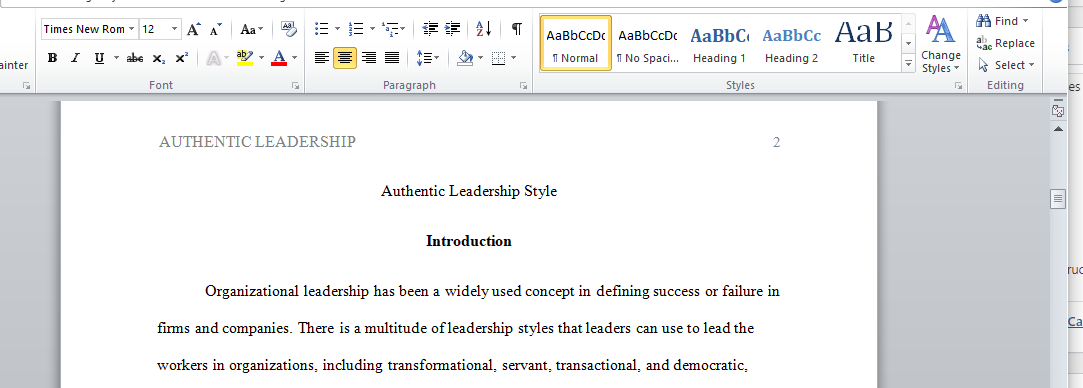Toggle Superscript formatting
Image resolution: width=1083 pixels, height=388 pixels.
(x=181, y=58)
